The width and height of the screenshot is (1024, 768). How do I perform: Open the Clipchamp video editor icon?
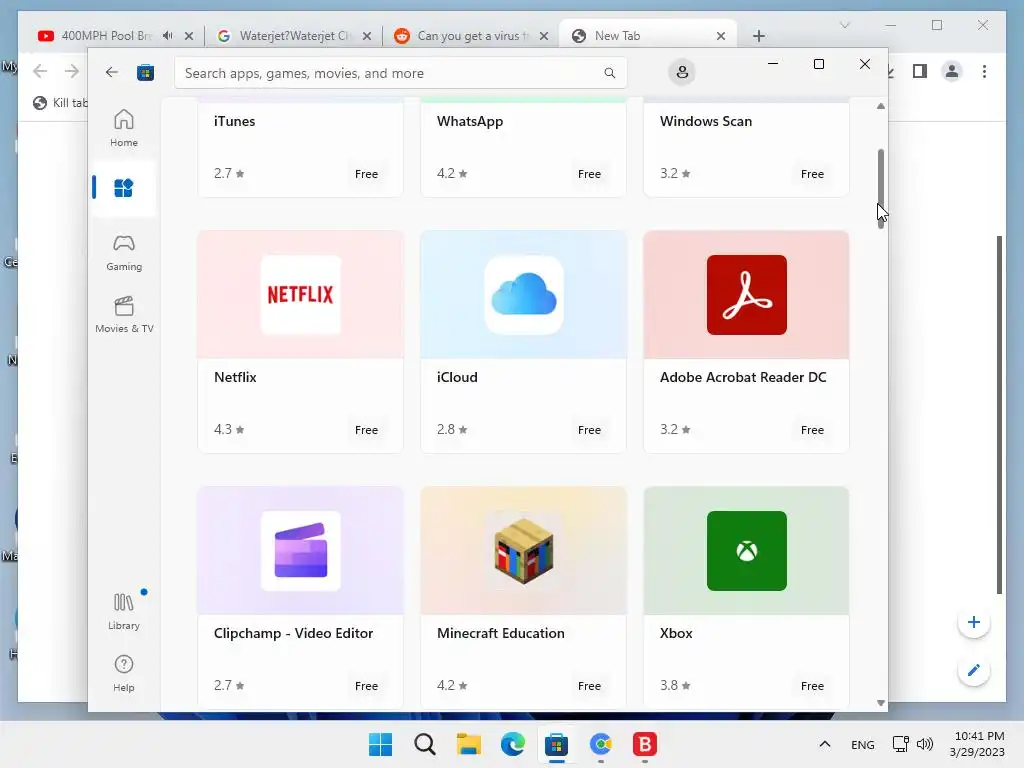(x=300, y=551)
